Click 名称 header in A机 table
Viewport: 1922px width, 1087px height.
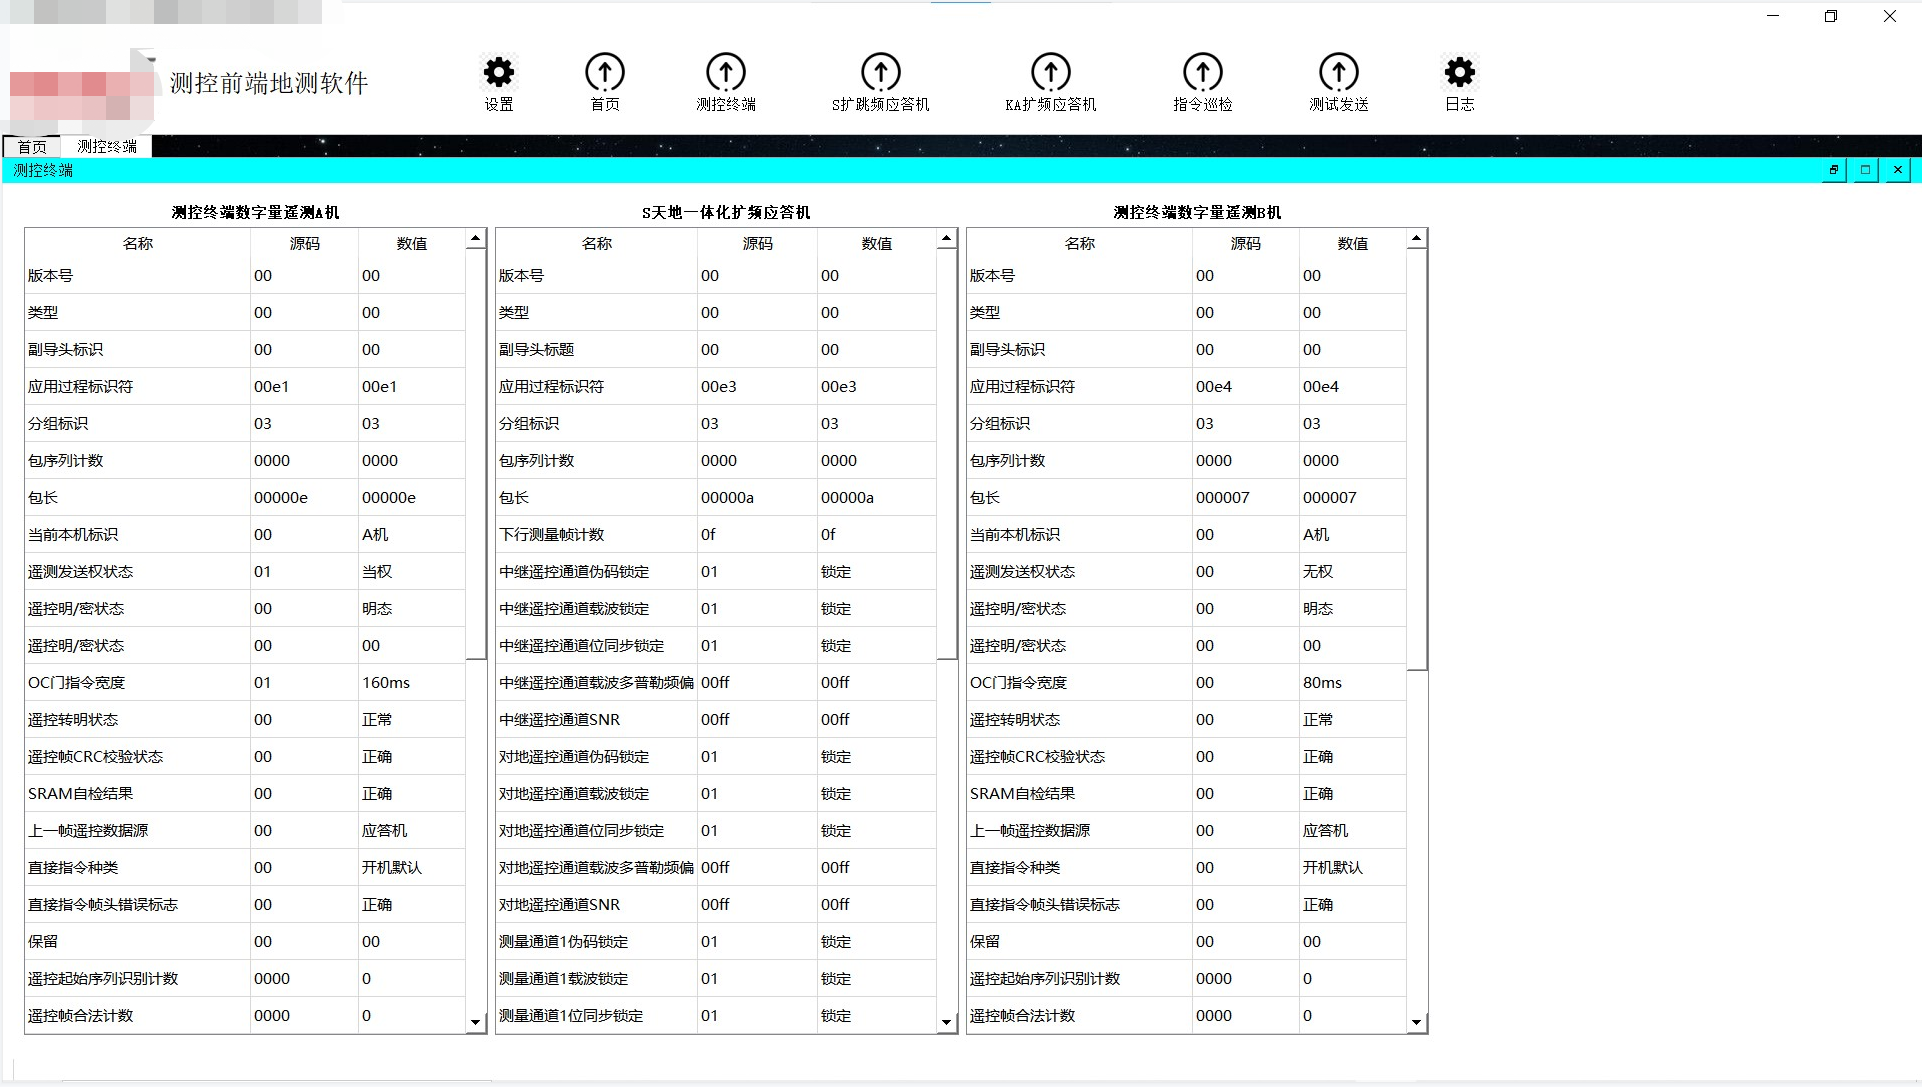point(138,243)
